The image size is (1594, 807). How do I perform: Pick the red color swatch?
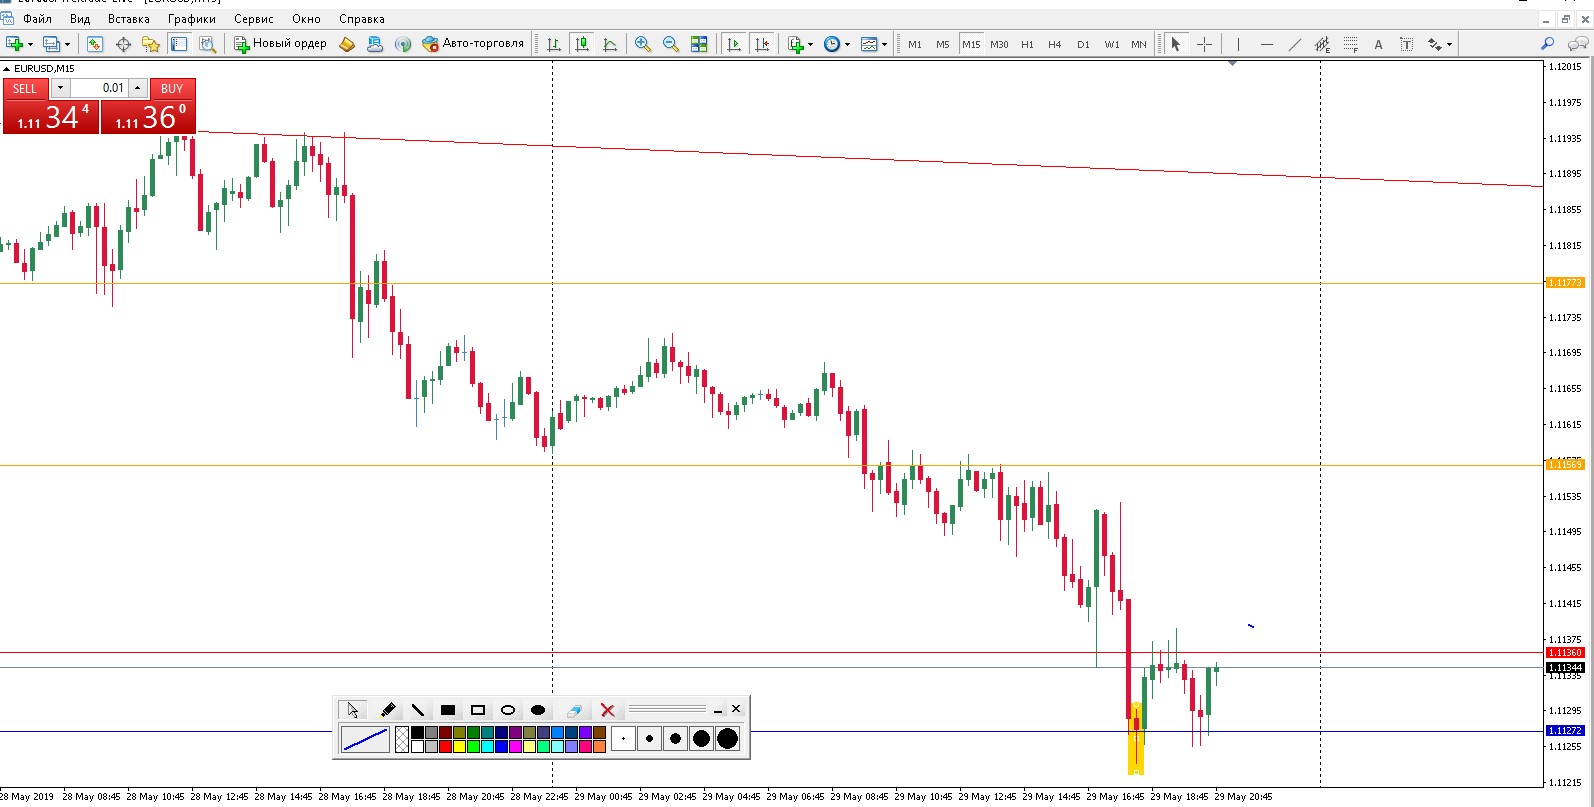445,746
